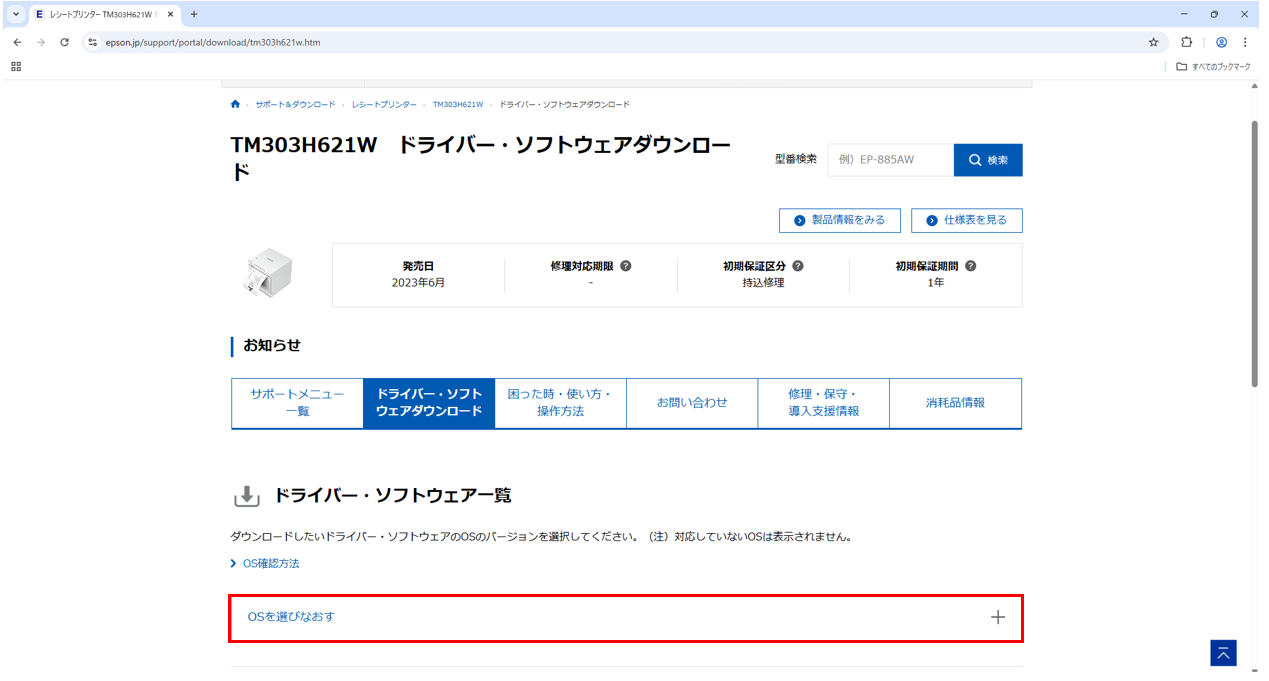Screen dimensions: 1269x681
Task: Select 修理・保守・導入支援情報 tab
Action: pos(823,403)
